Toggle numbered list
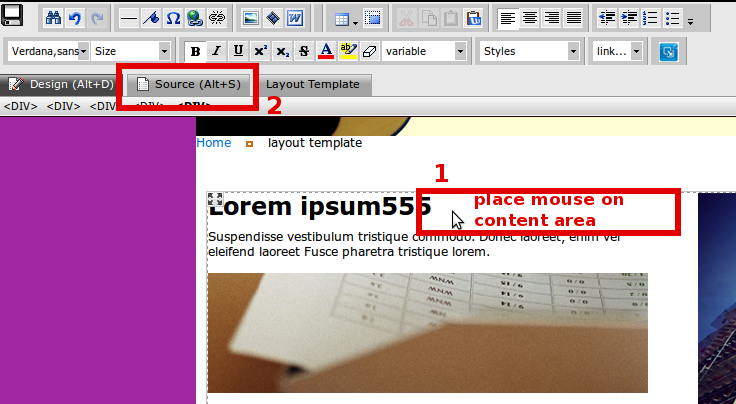The image size is (736, 404). pos(651,18)
